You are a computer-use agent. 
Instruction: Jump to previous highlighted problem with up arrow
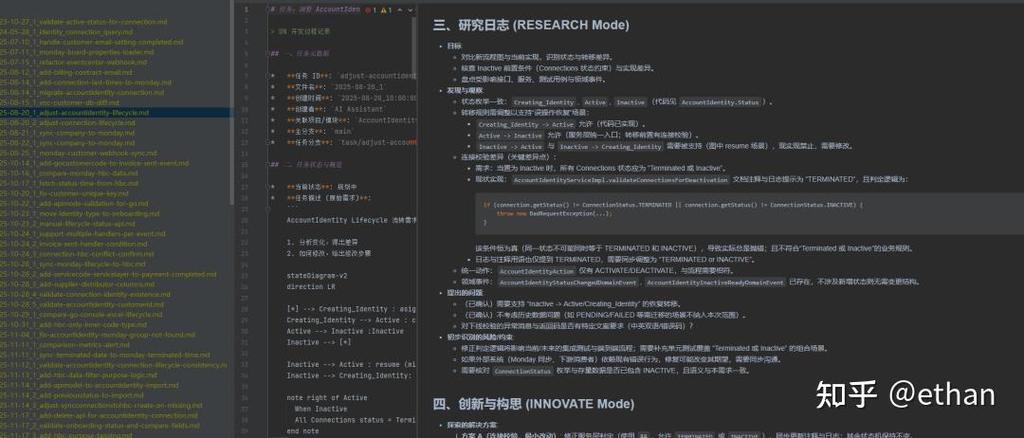coord(400,10)
